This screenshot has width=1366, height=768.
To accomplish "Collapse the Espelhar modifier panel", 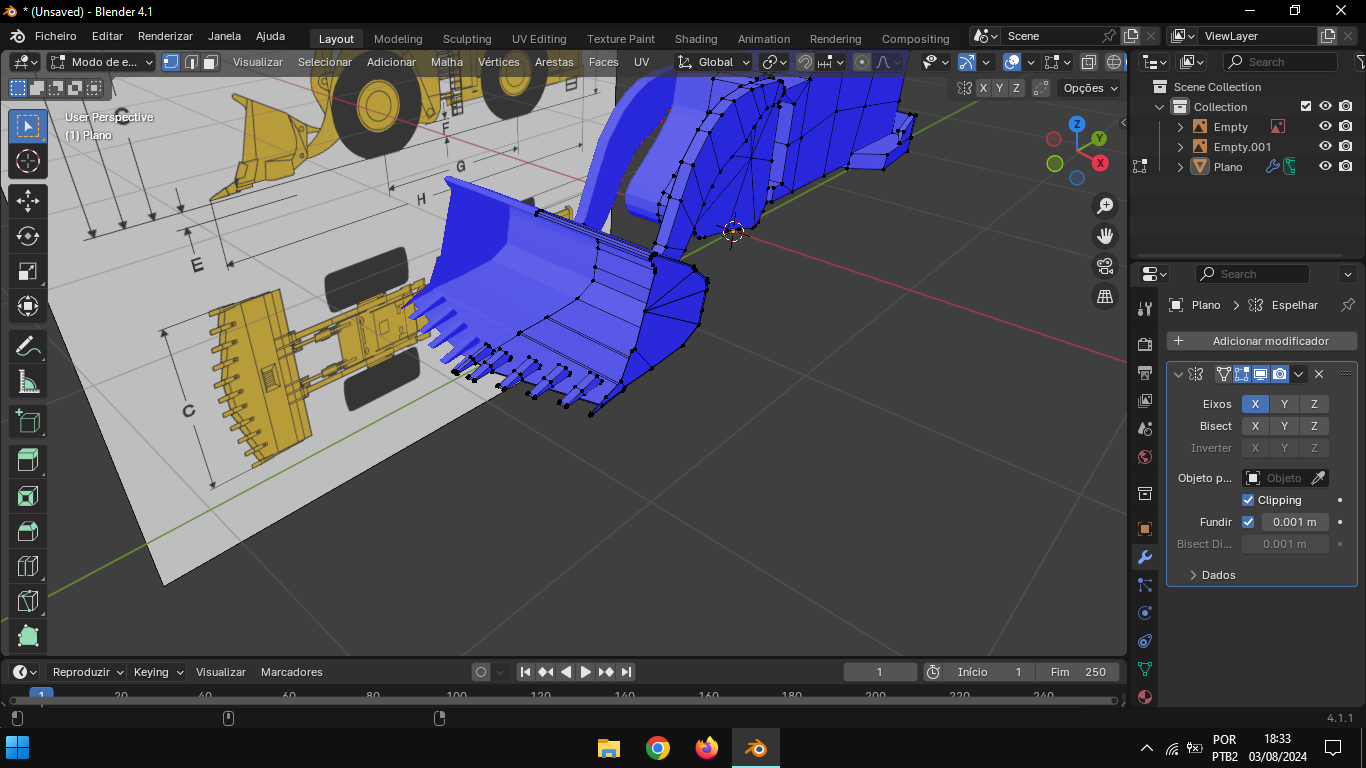I will pos(1178,374).
